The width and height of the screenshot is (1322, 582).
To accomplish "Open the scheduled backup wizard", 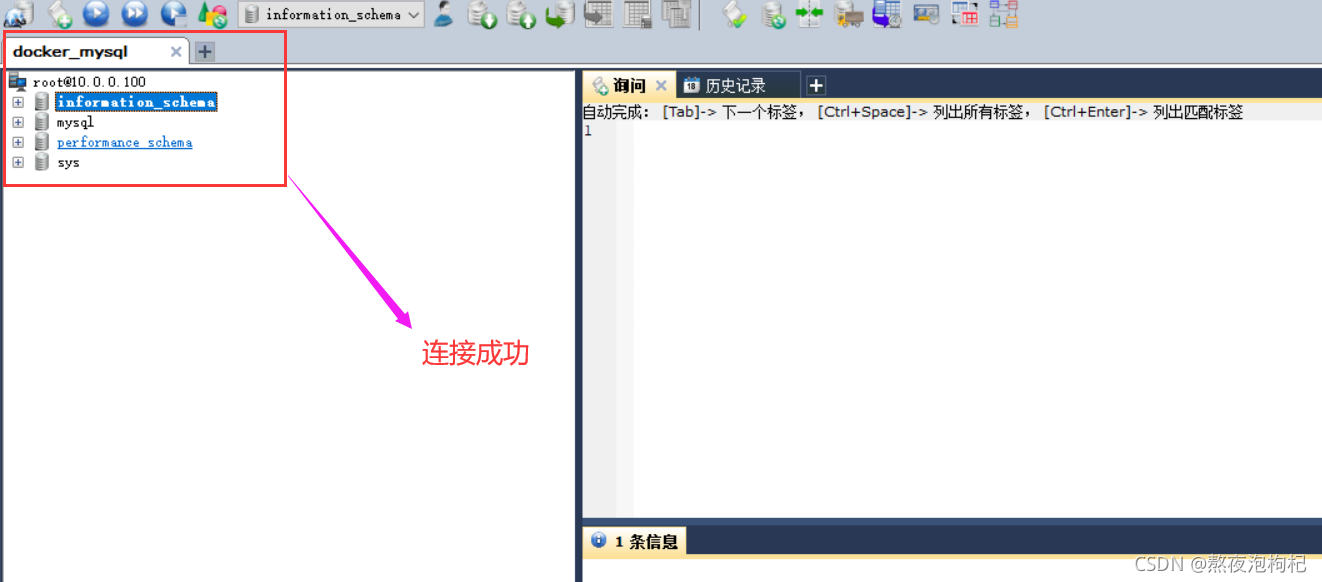I will pos(886,14).
